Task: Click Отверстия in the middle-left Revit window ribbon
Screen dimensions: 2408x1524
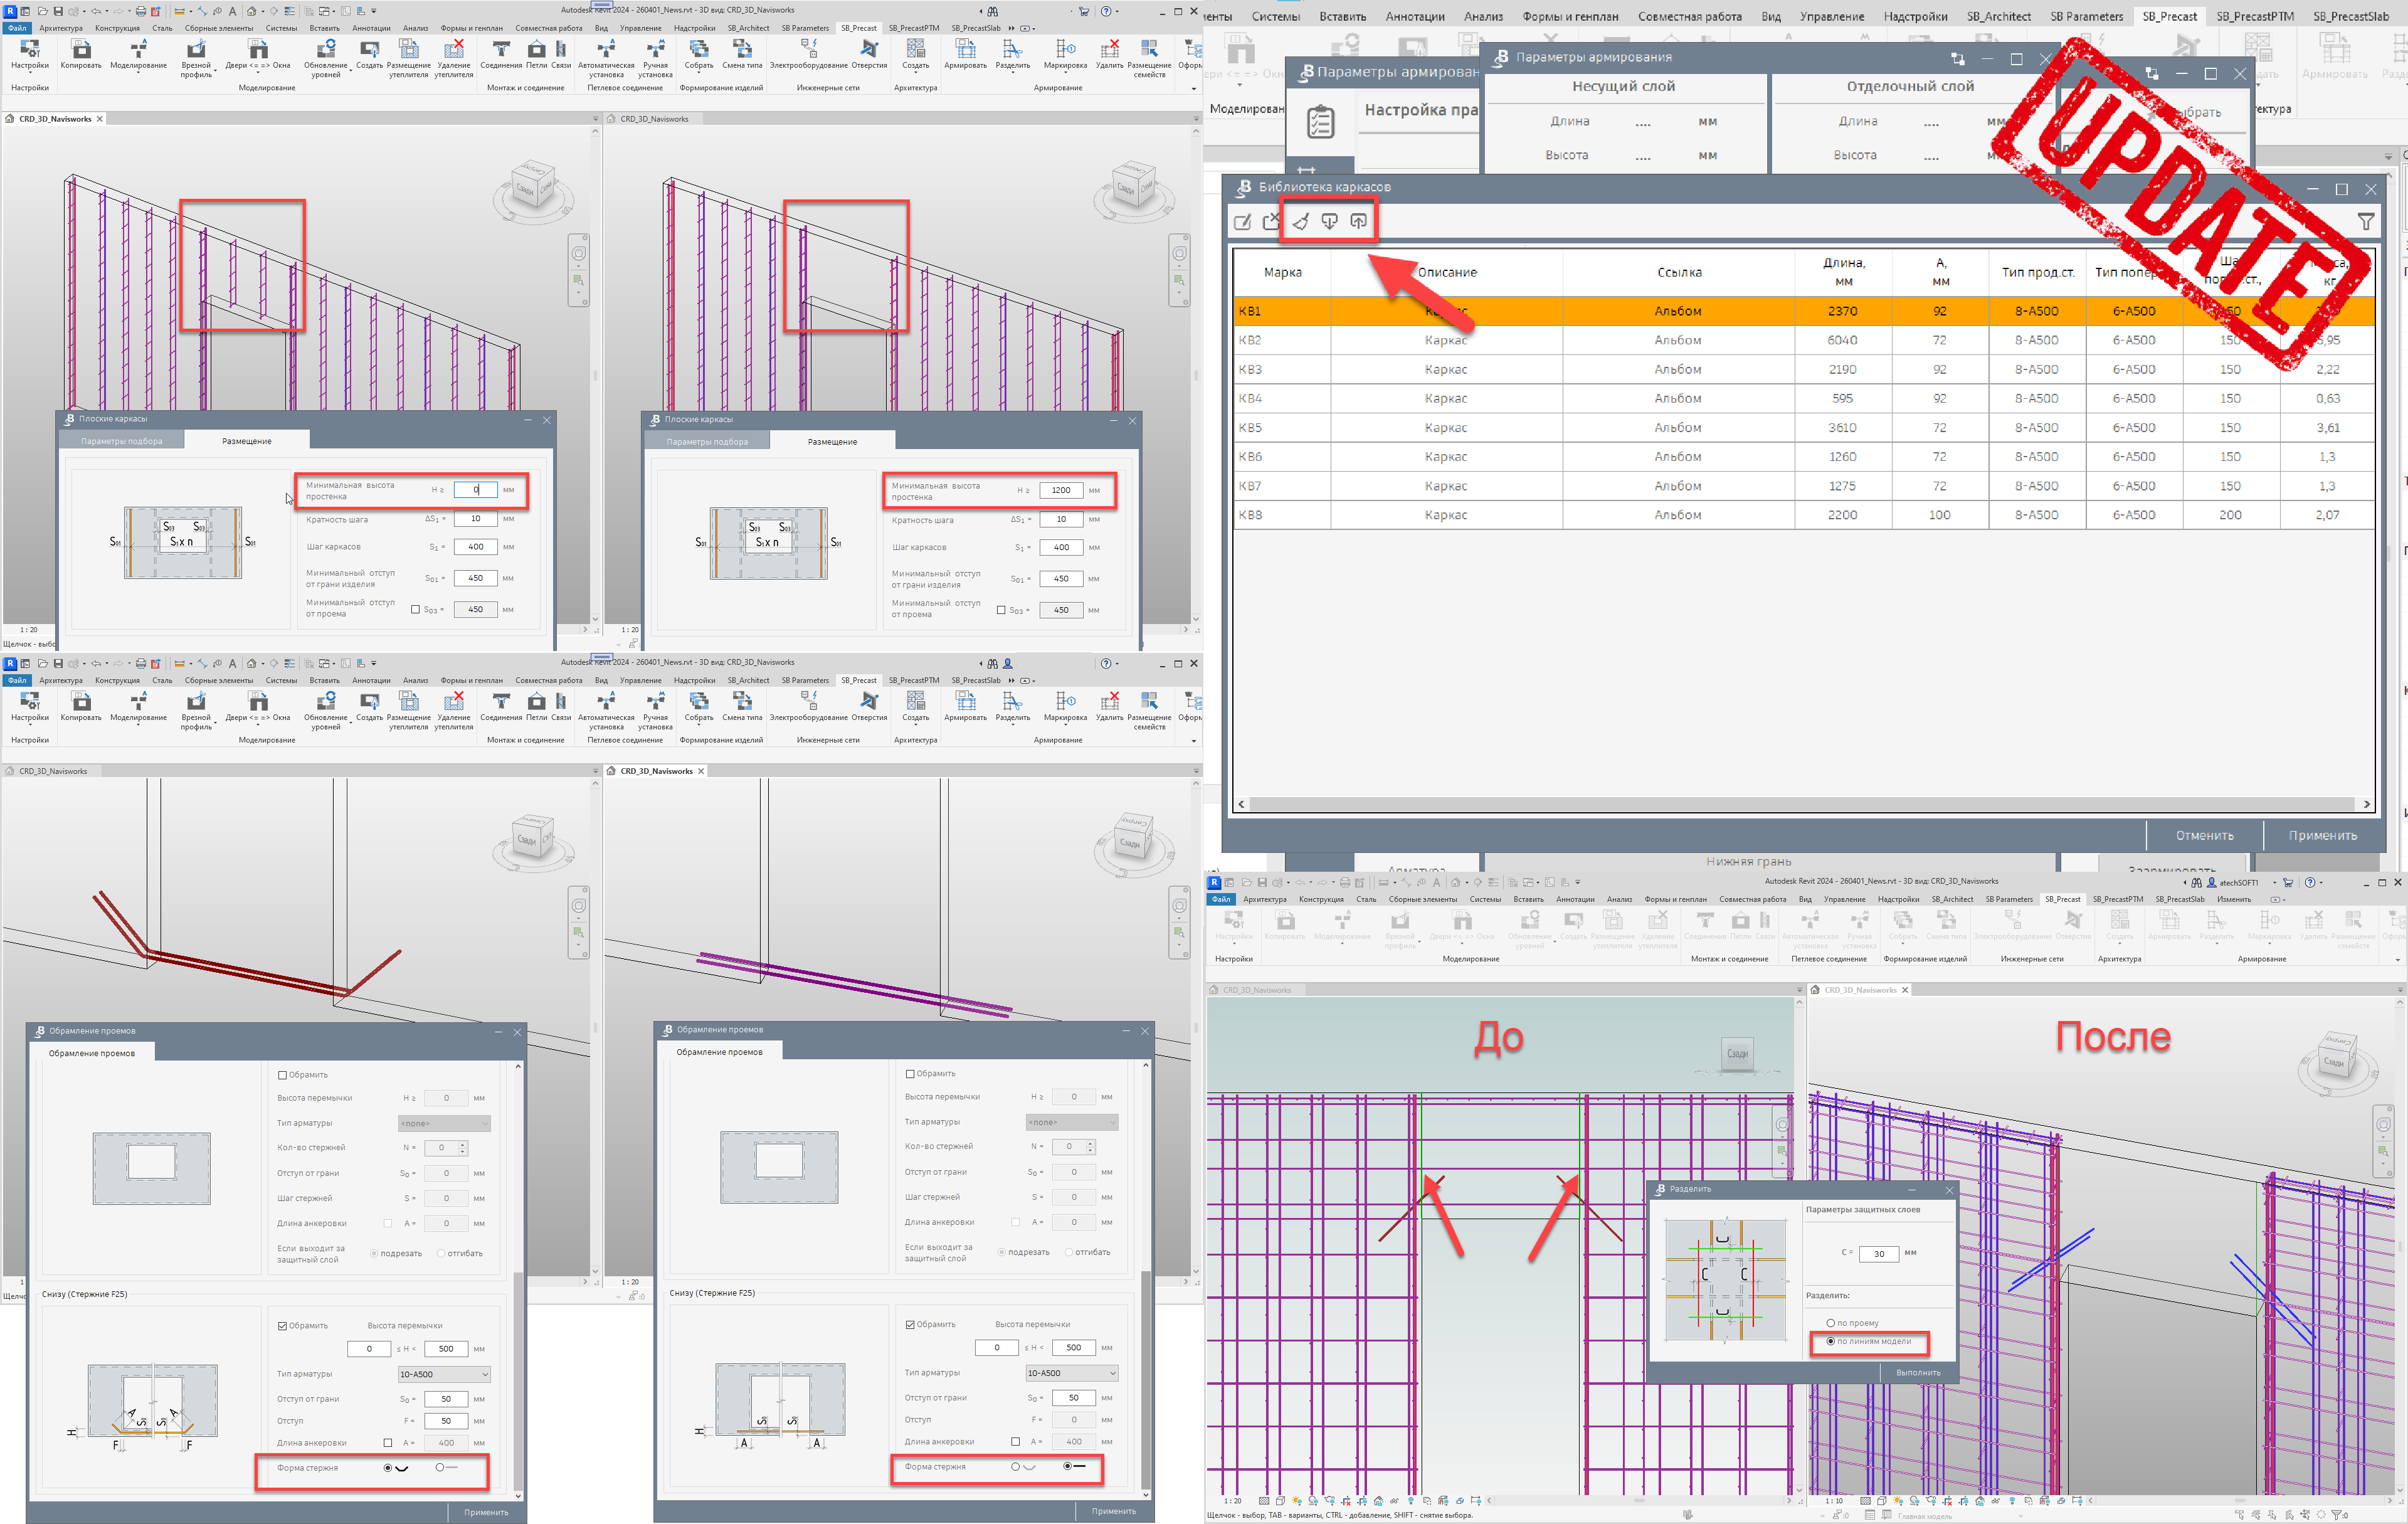Action: pyautogui.click(x=869, y=707)
